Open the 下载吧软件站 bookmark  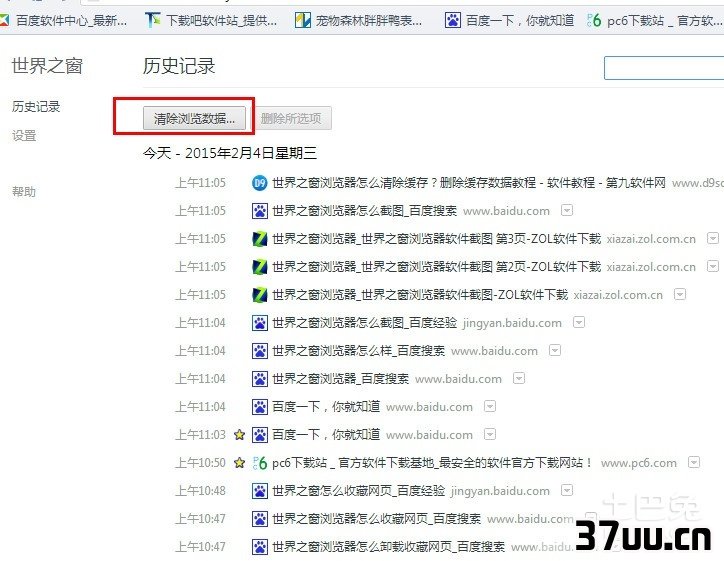tap(211, 20)
